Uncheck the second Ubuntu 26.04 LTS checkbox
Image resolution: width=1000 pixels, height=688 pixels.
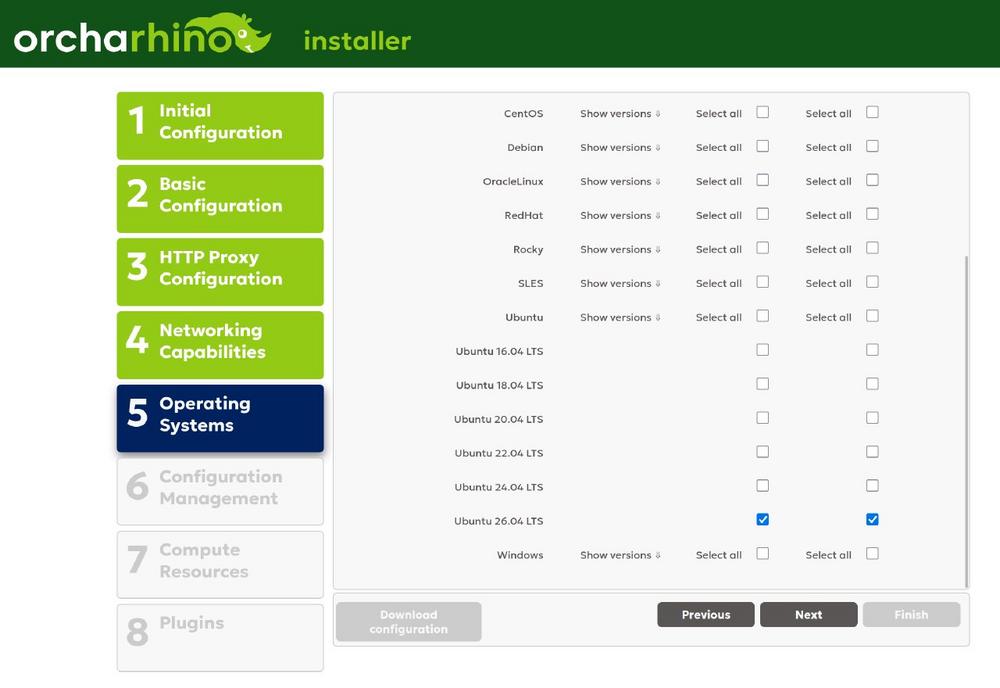tap(873, 520)
